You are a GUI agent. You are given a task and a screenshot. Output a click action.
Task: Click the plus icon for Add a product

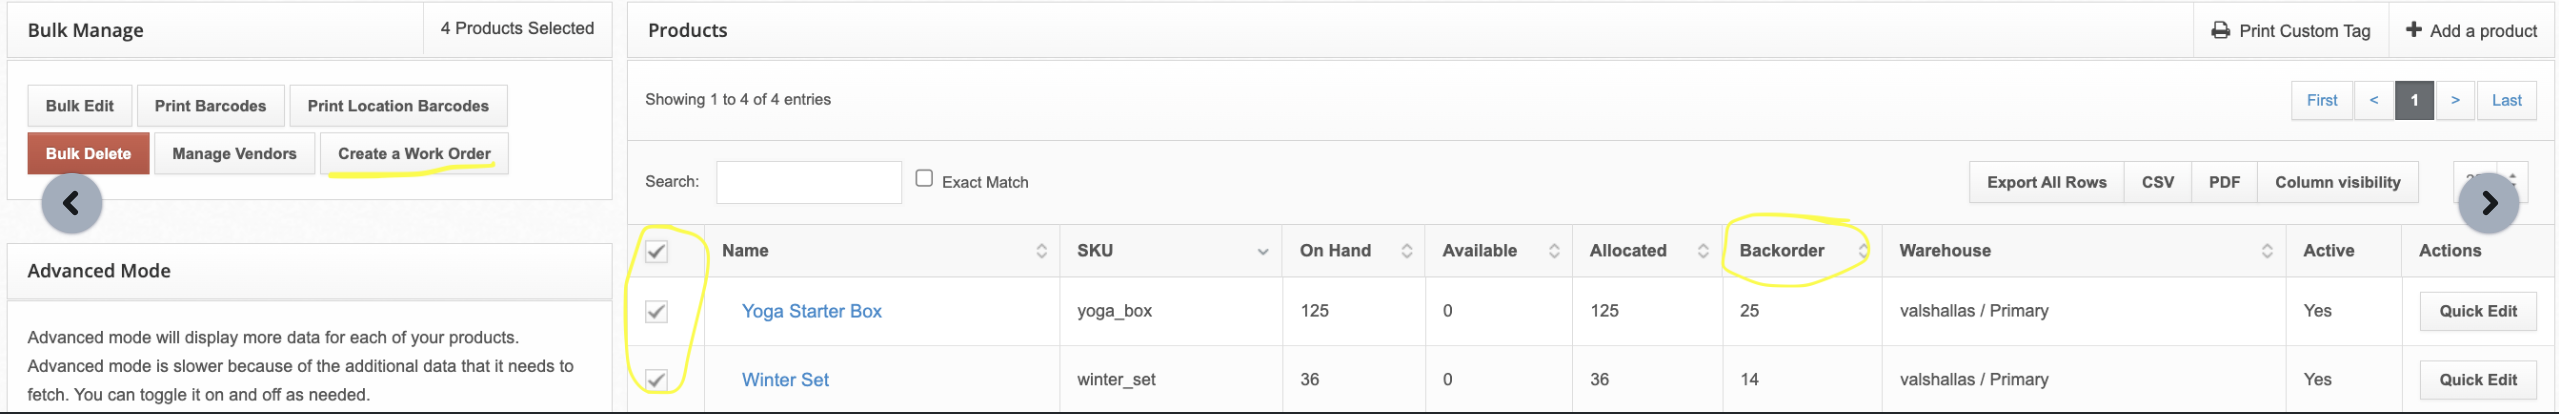[2413, 30]
